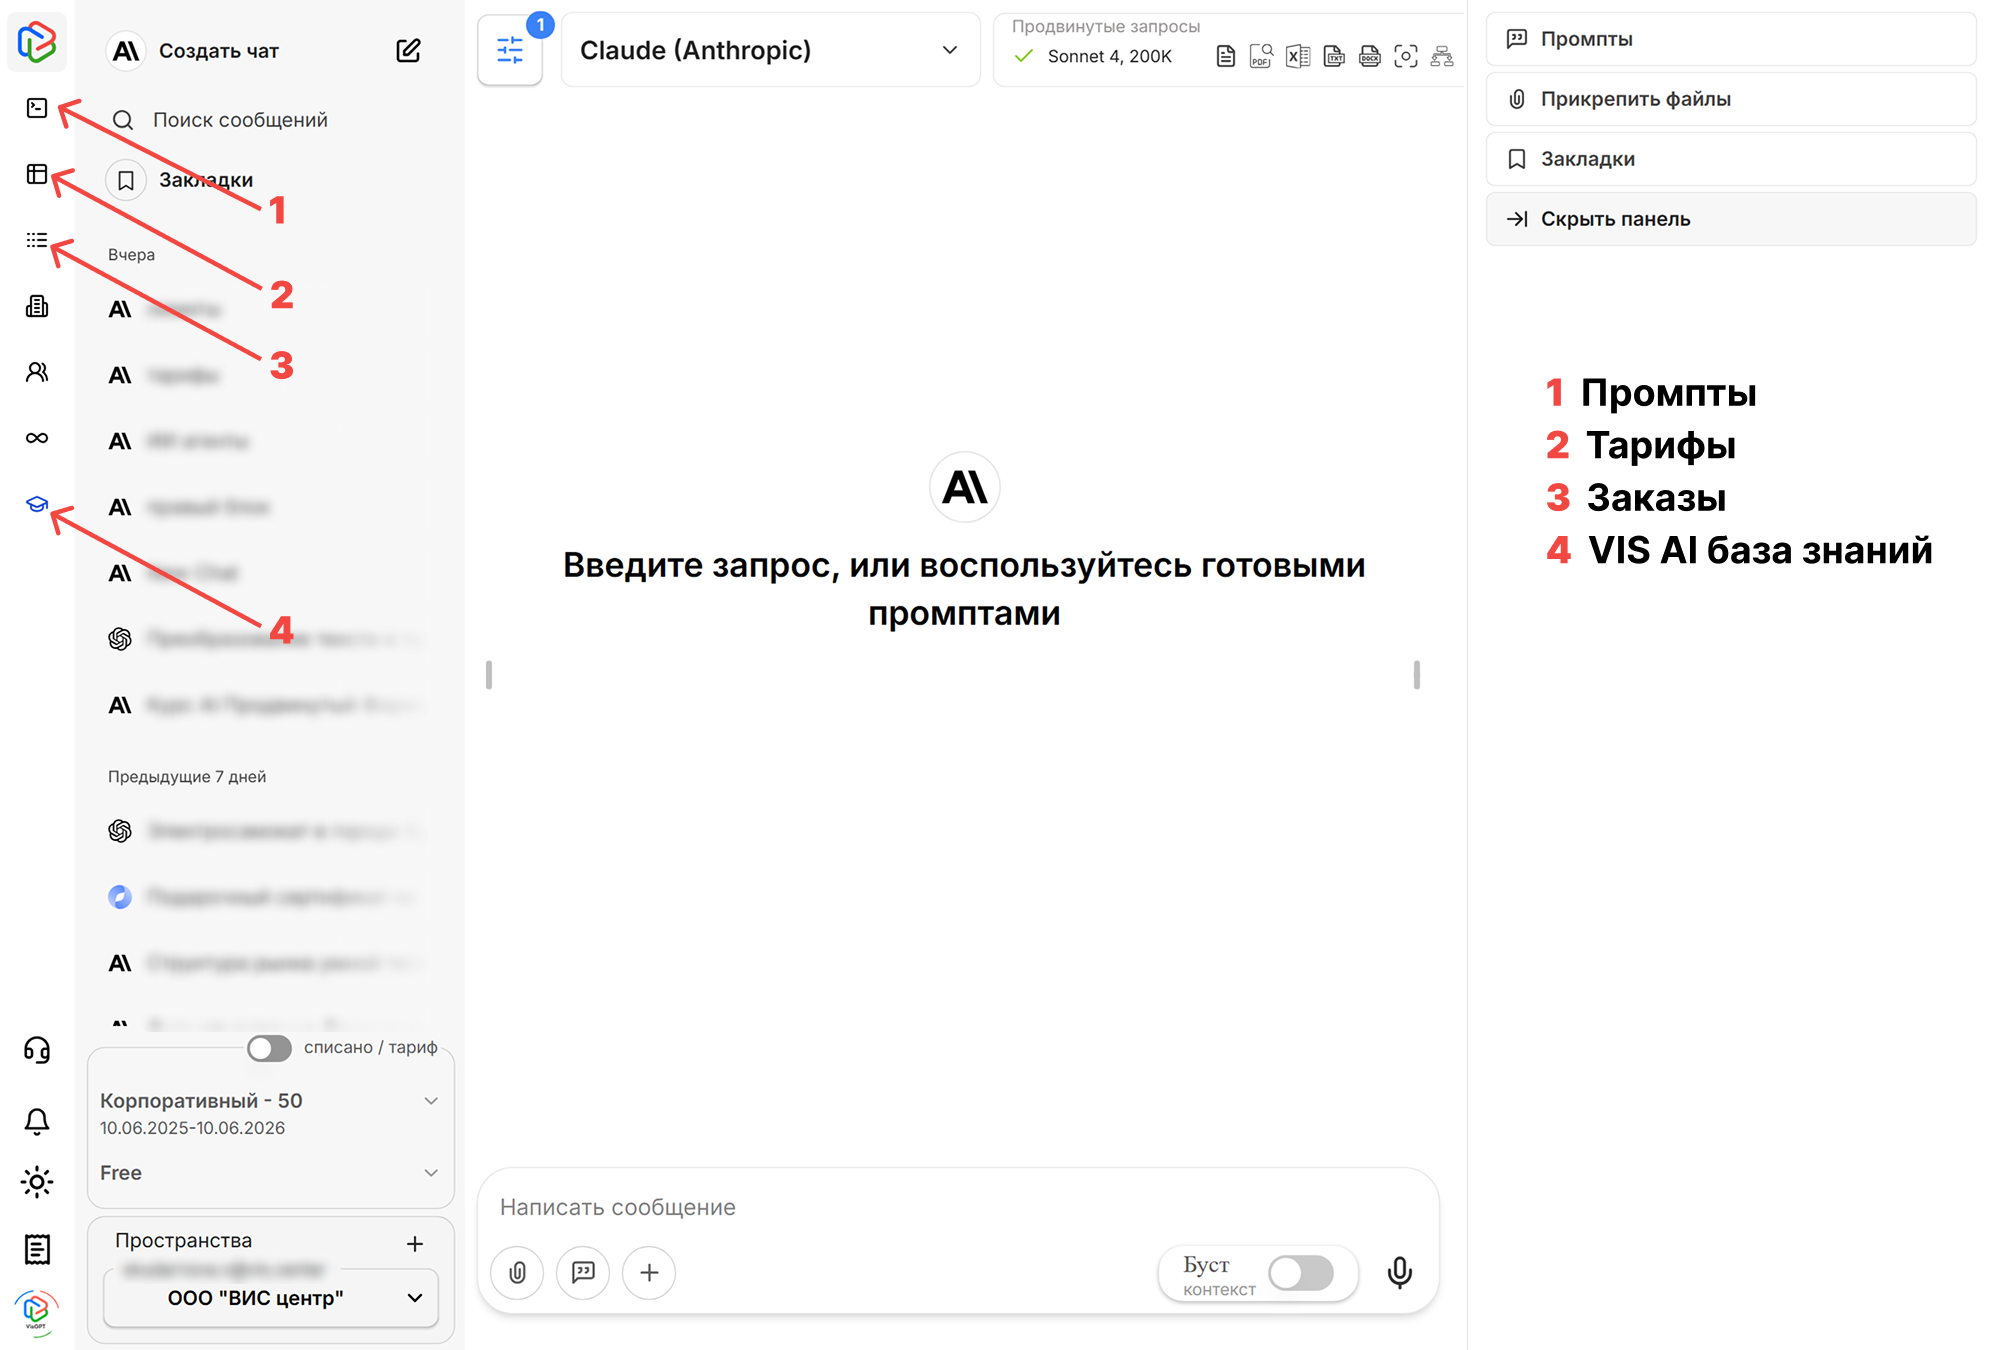The image size is (1995, 1350).
Task: Open the users icon in the left rail
Action: pos(37,372)
